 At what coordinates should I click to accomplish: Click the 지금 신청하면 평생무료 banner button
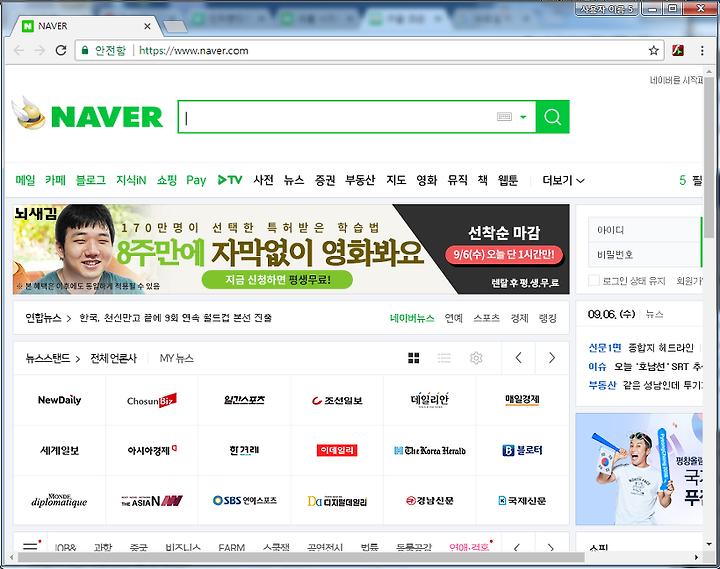click(277, 279)
